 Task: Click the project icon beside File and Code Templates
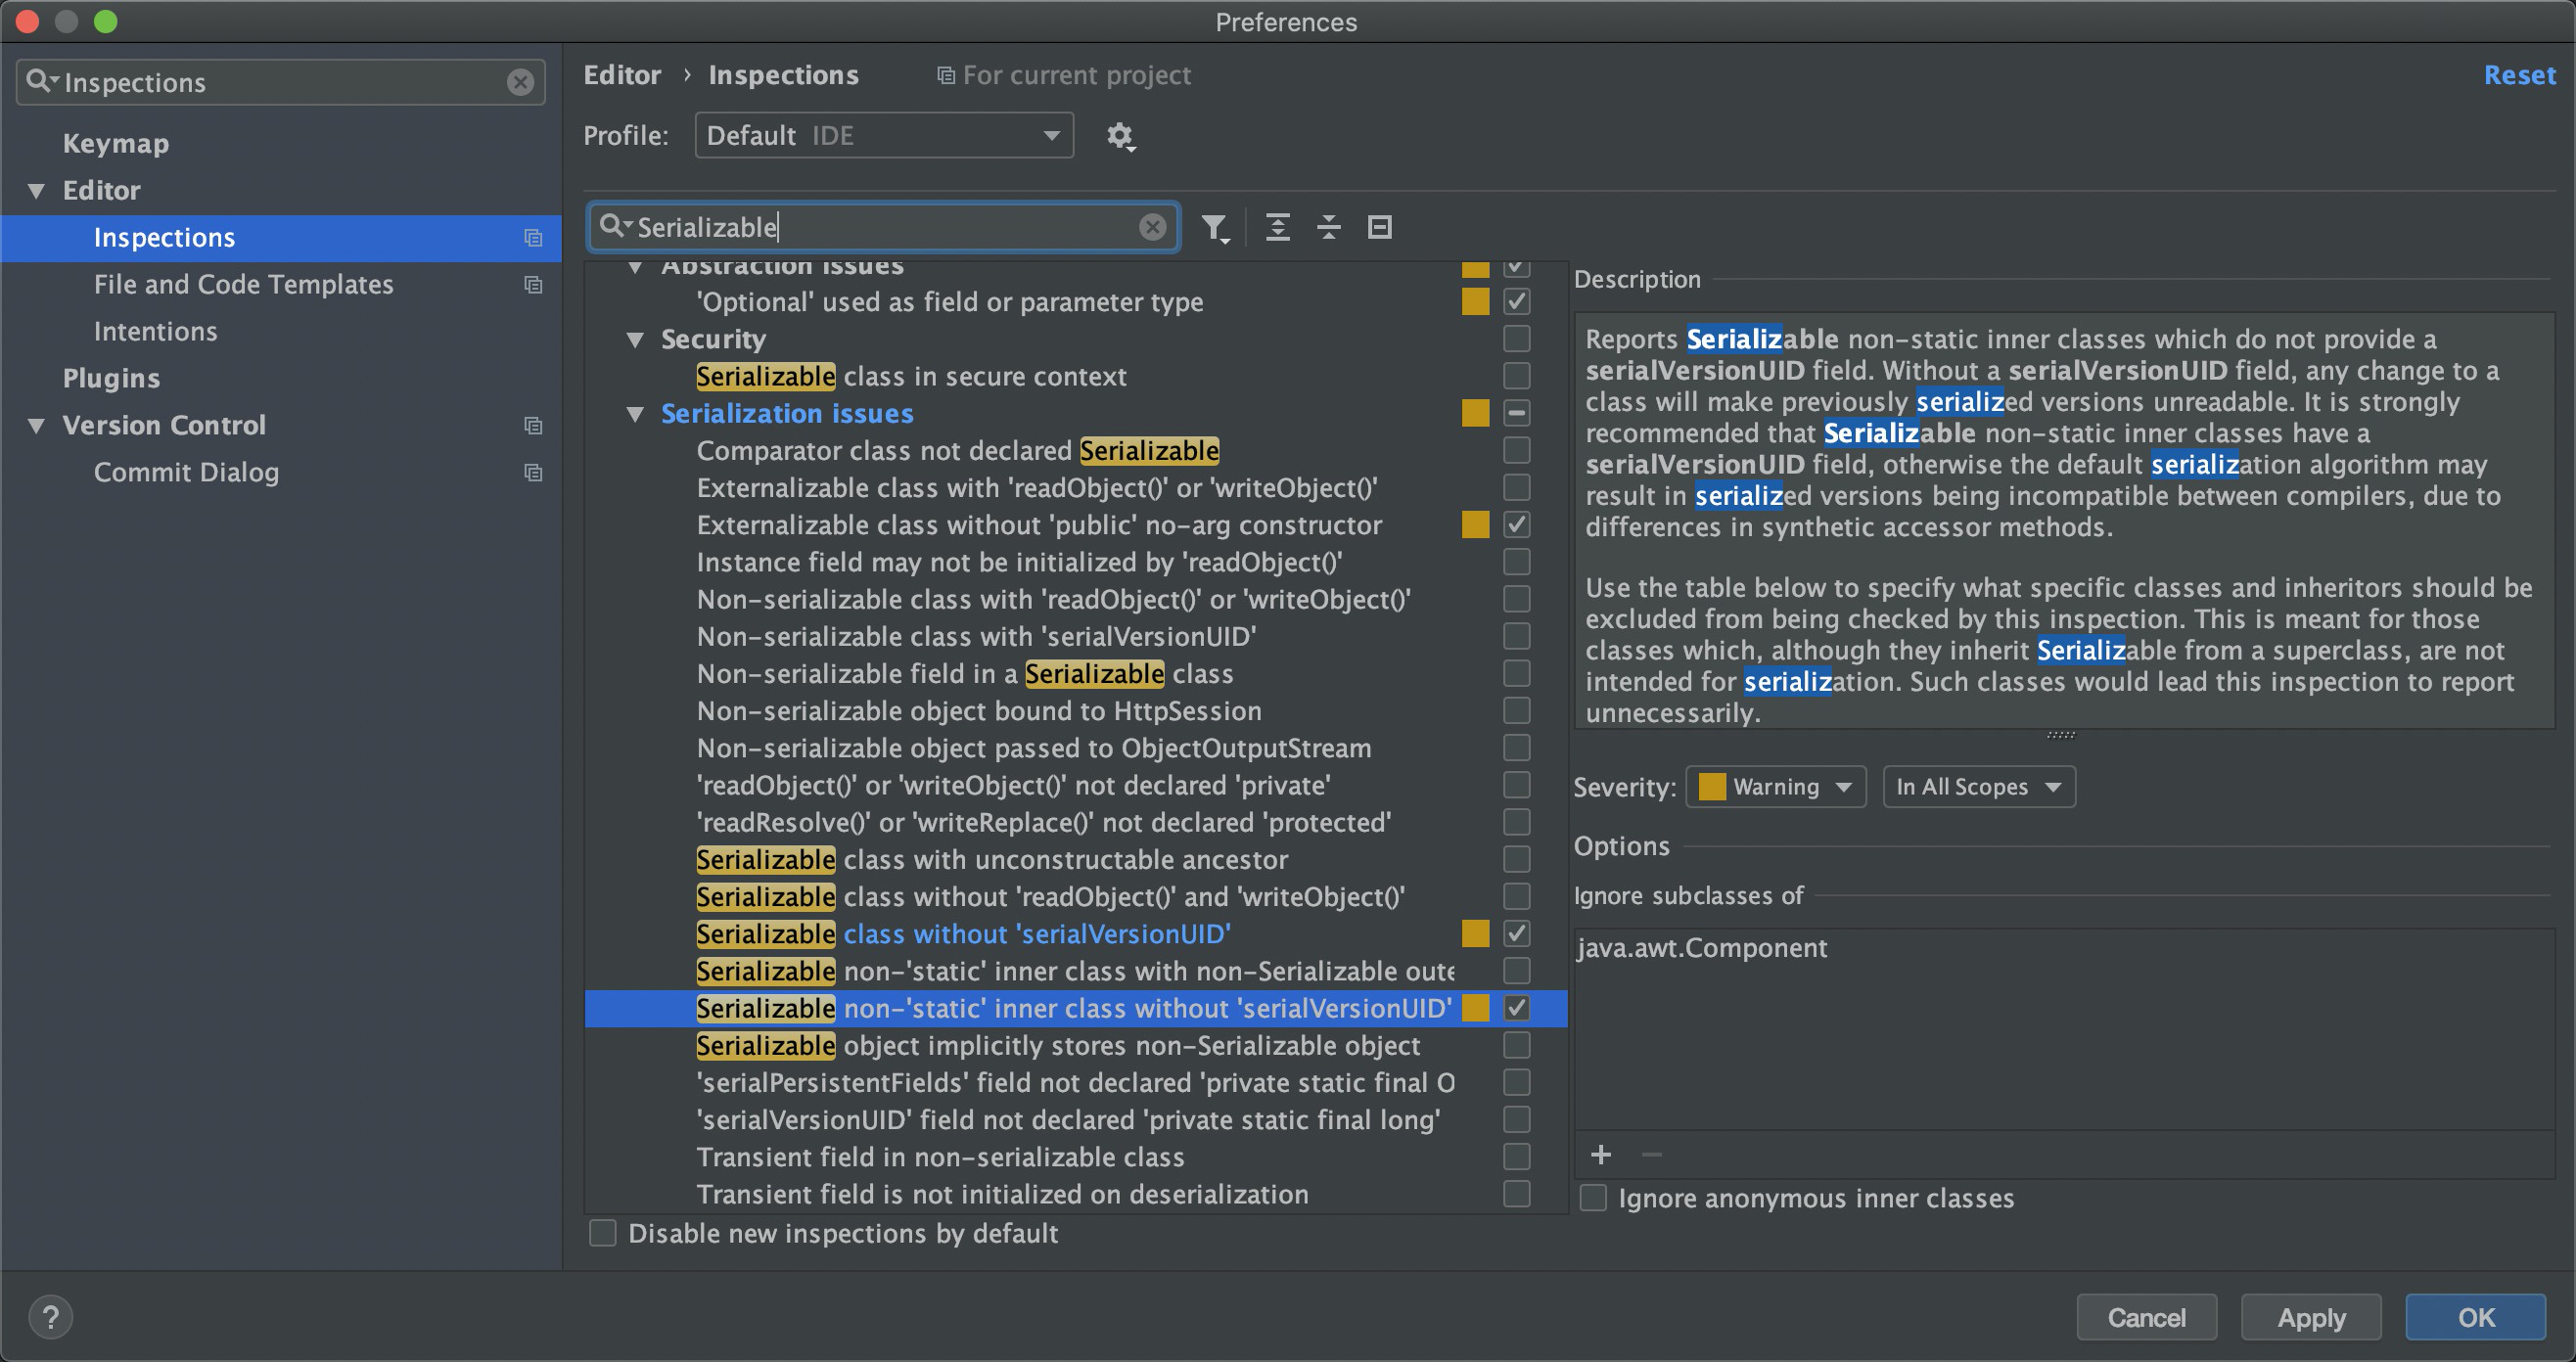tap(533, 285)
